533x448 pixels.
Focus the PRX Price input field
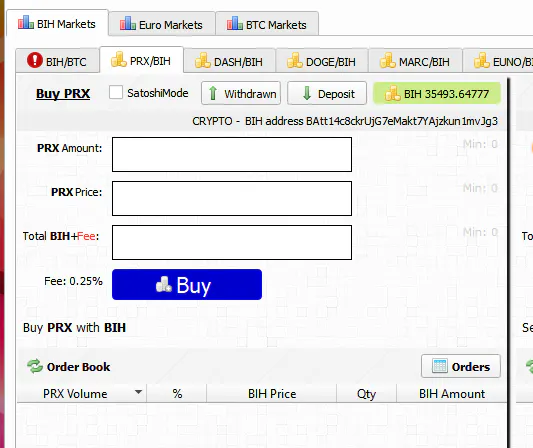pyautogui.click(x=232, y=199)
